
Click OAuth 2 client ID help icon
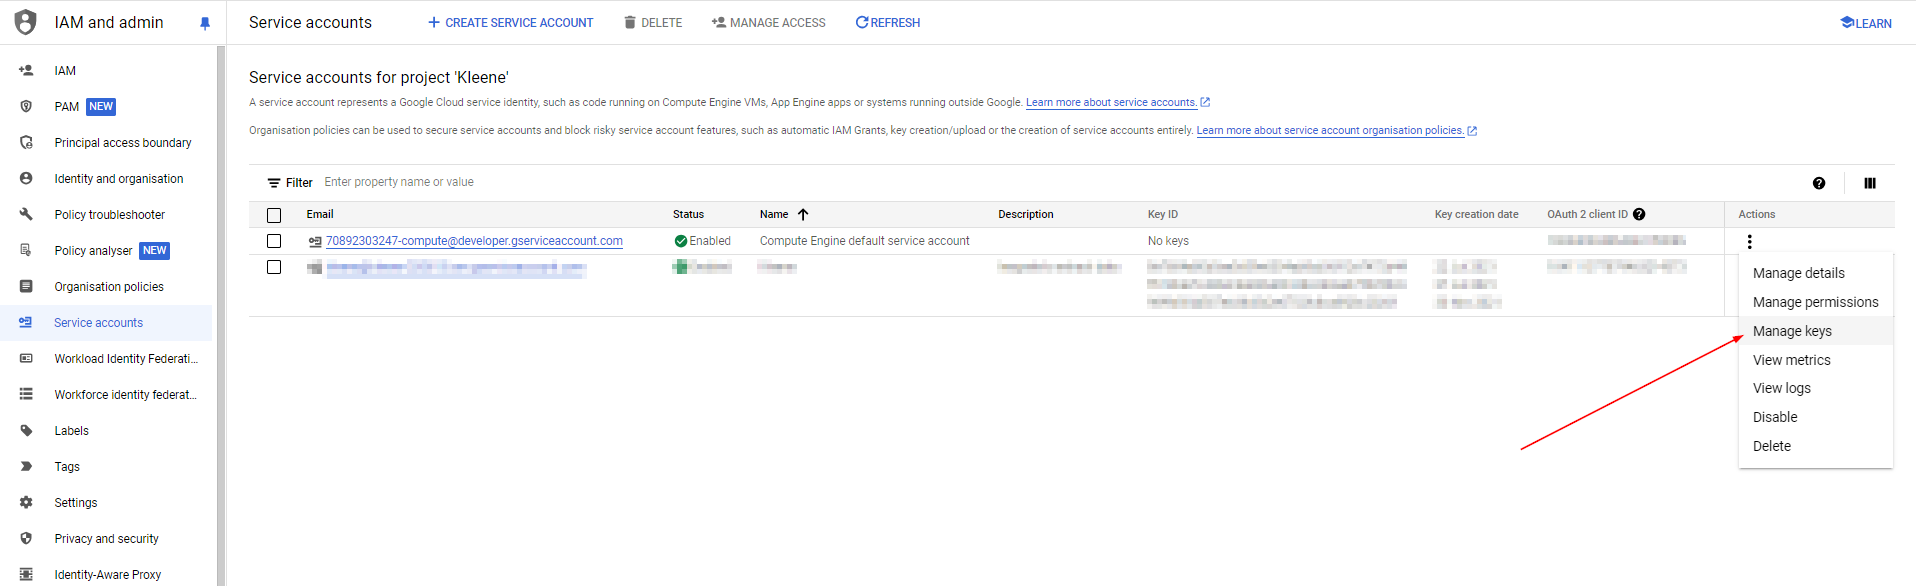(1639, 214)
